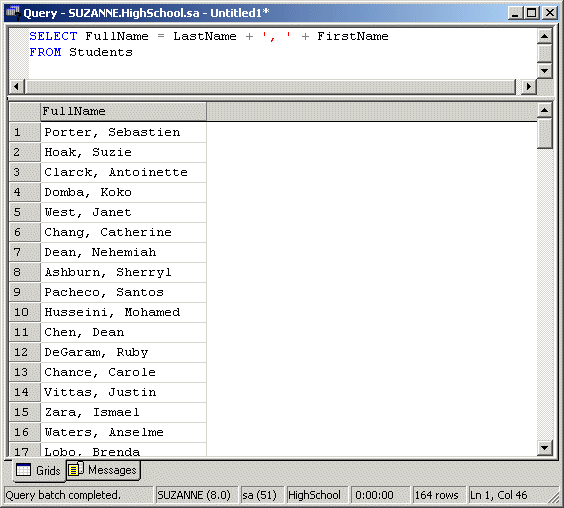Viewport: 564px width, 508px height.
Task: Click the results grid scroll down arrow
Action: tap(545, 448)
